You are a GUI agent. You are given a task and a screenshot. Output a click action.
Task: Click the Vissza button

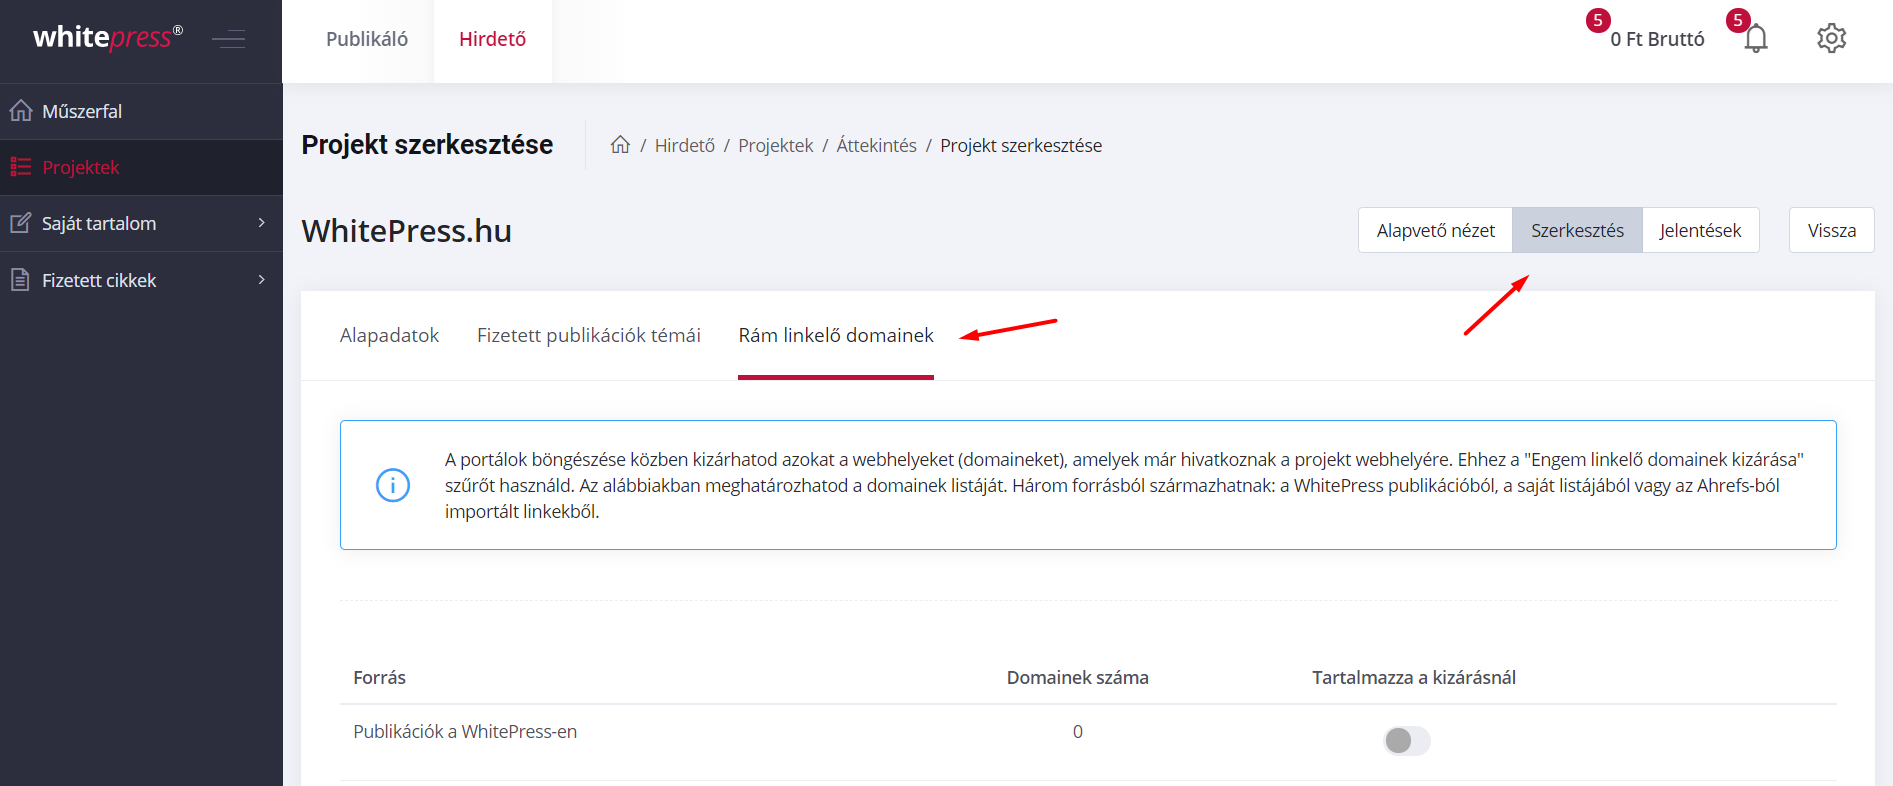1832,230
